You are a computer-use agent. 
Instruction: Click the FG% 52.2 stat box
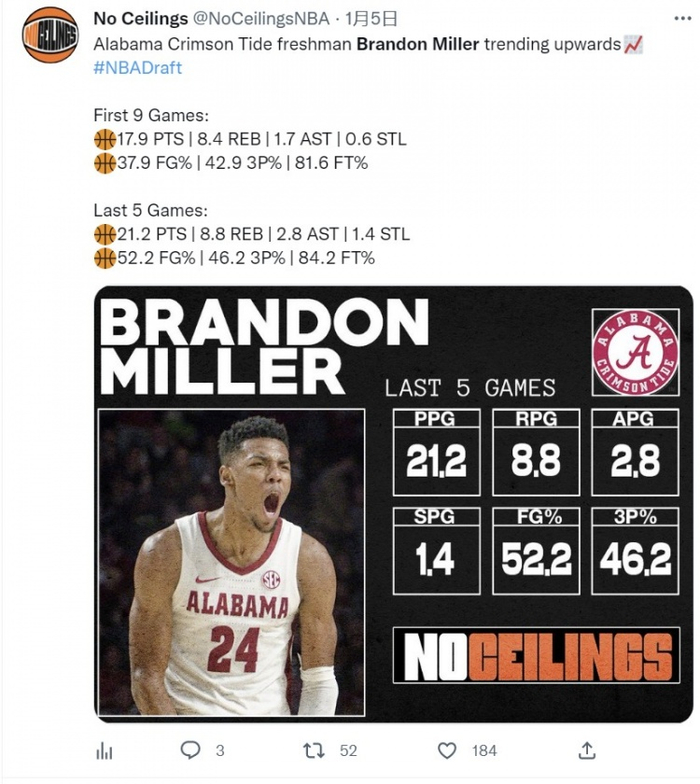point(536,552)
